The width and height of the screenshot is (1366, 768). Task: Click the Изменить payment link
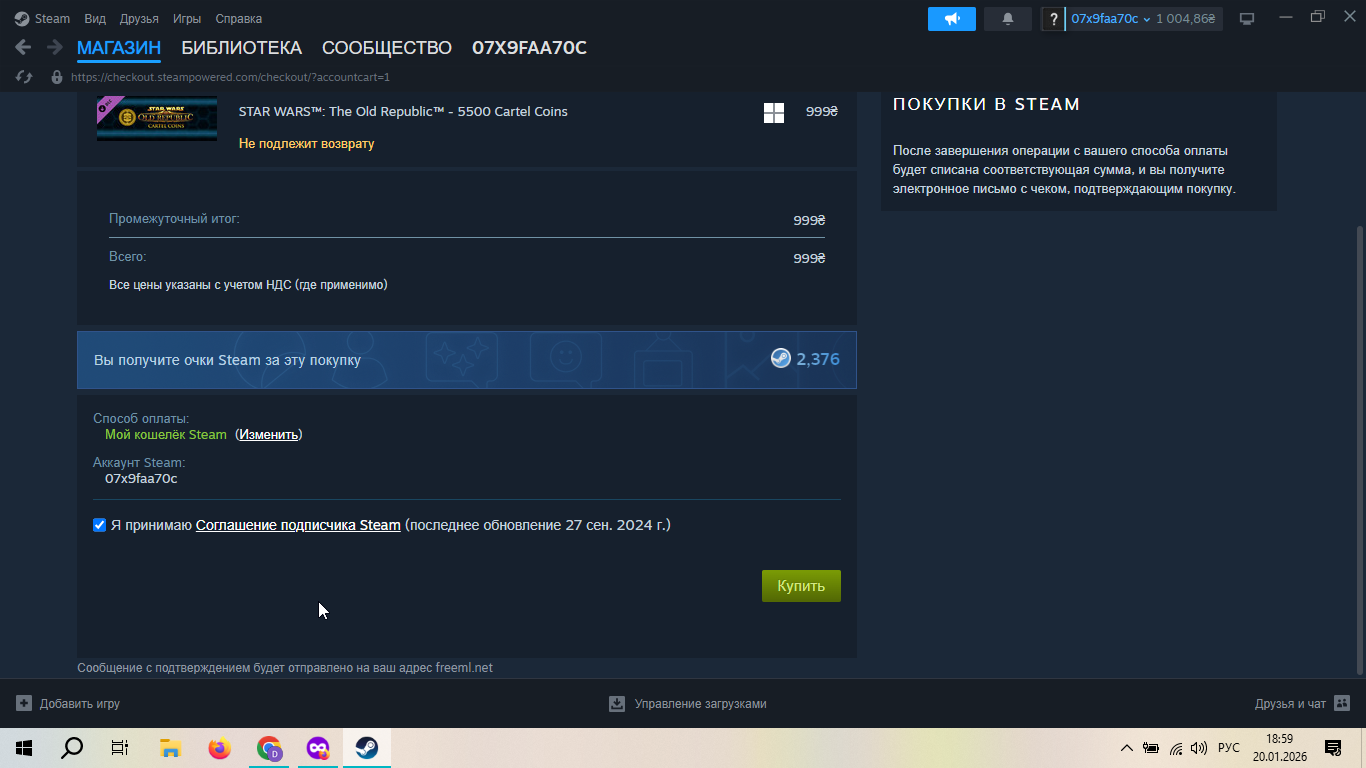(x=268, y=434)
